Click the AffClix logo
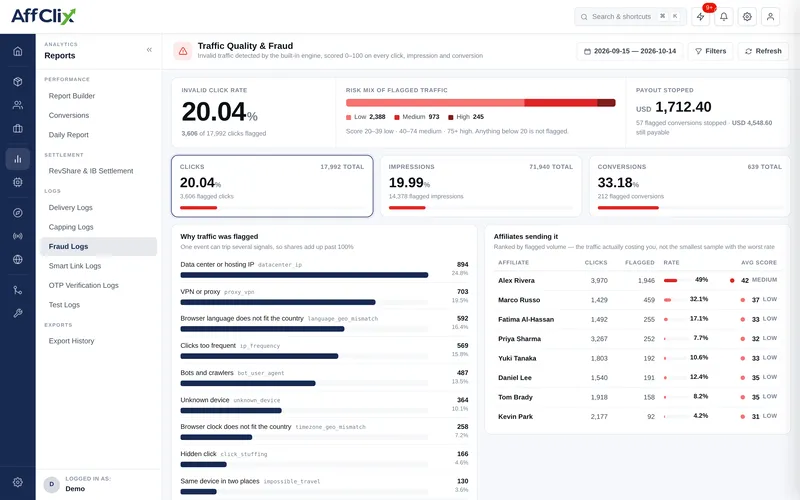Viewport: 800px width, 500px height. pos(43,16)
